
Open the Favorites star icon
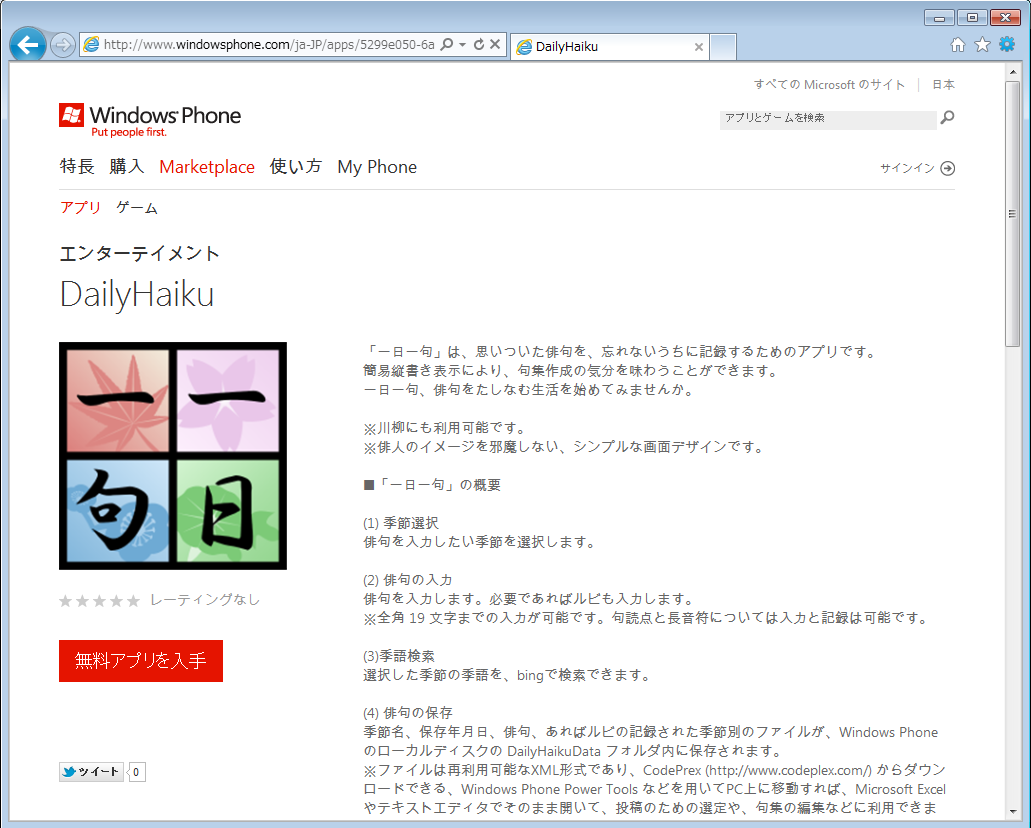[982, 44]
